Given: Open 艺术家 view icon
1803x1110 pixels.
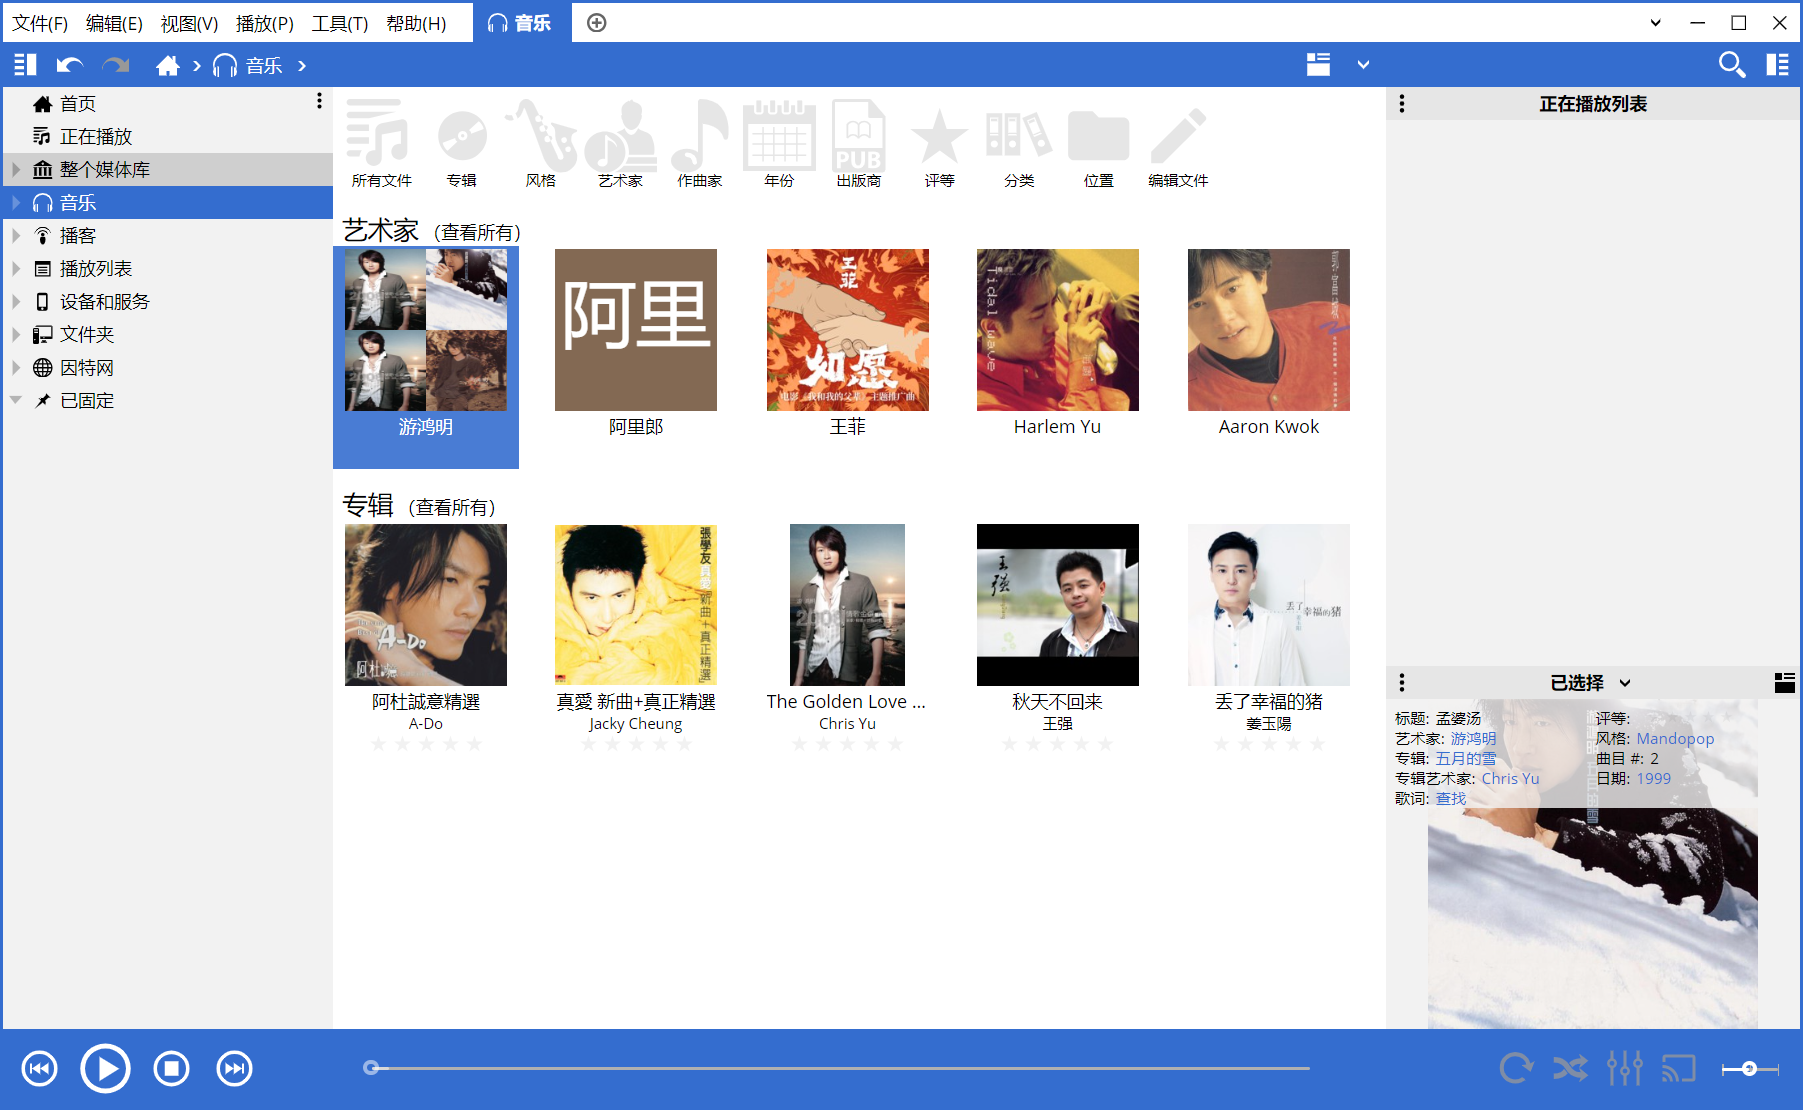Looking at the screenshot, I should [621, 143].
